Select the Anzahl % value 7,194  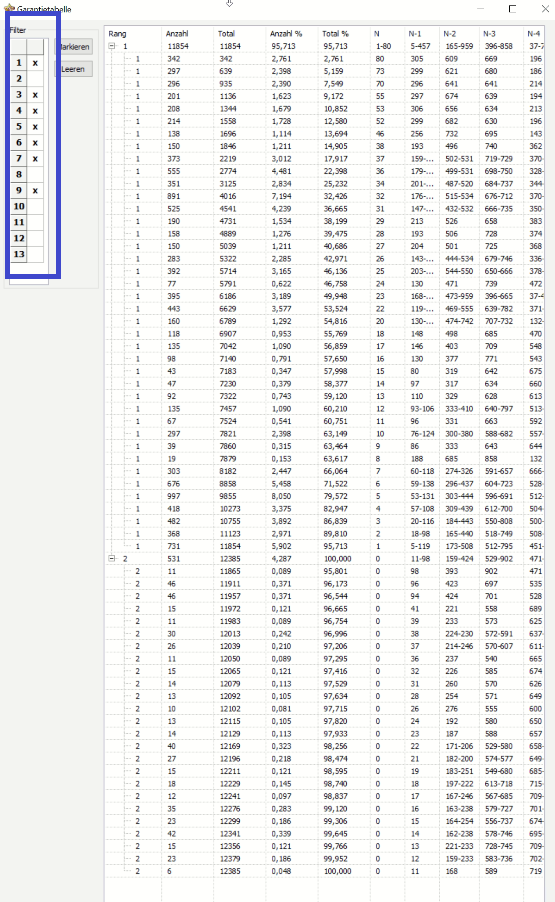point(281,196)
